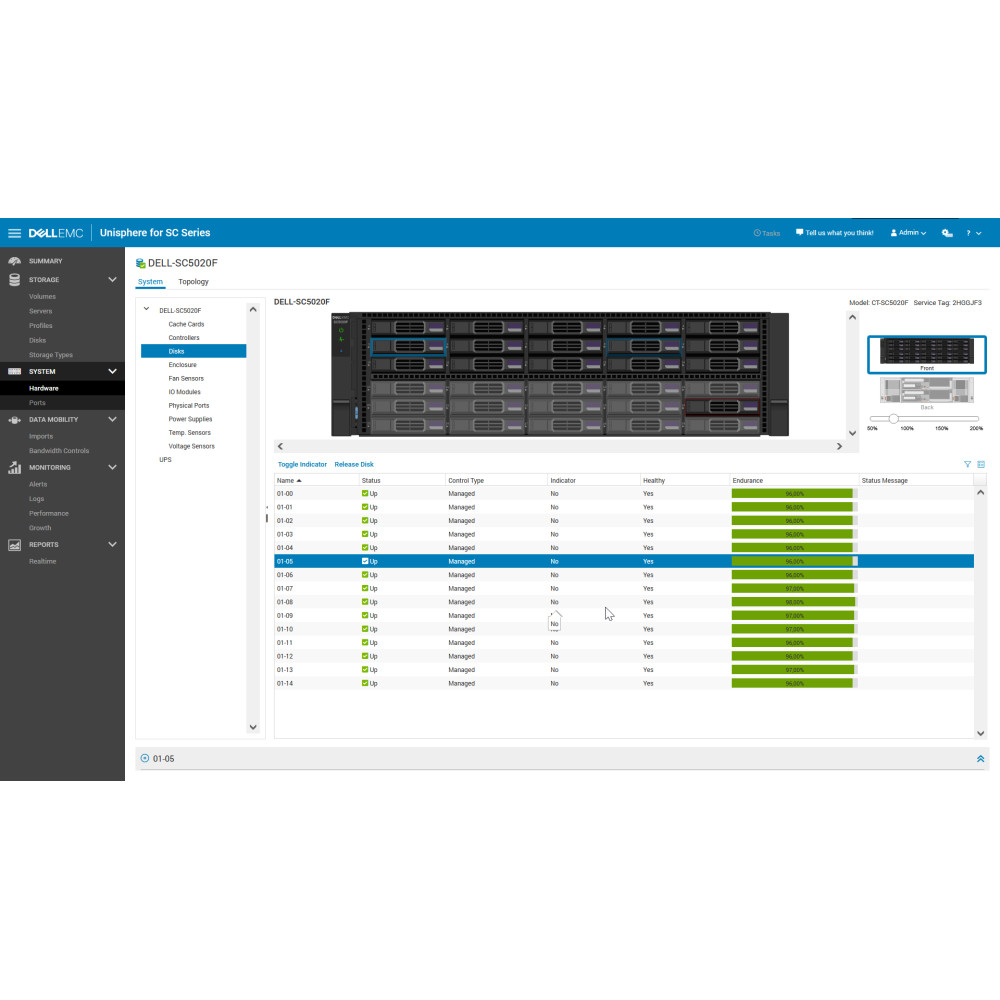This screenshot has height=1000, width=1000.
Task: Click Toggle Indicator link
Action: pyautogui.click(x=302, y=464)
